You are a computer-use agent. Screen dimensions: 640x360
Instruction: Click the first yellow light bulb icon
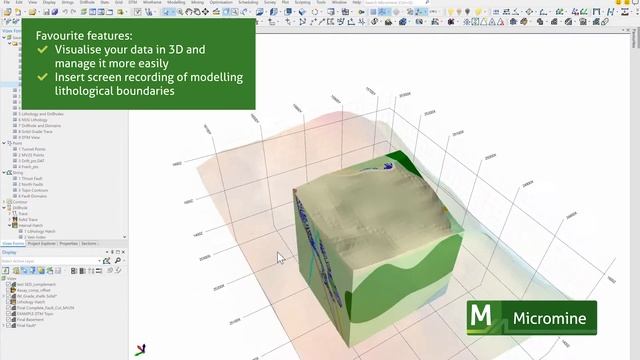(451, 12)
